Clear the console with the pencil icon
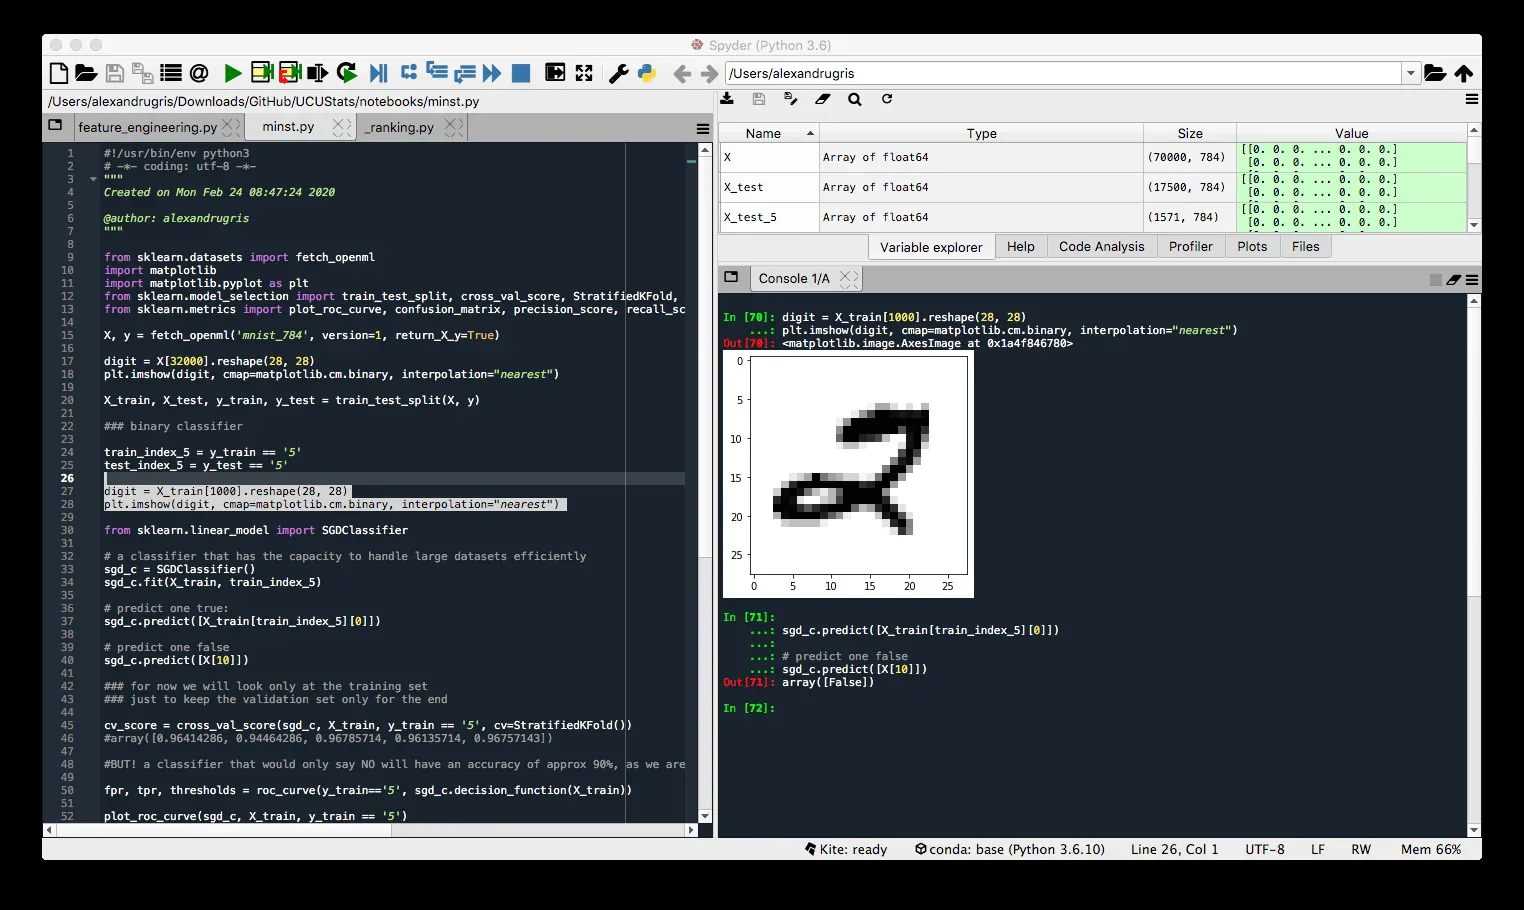Viewport: 1524px width, 910px height. [x=1454, y=280]
